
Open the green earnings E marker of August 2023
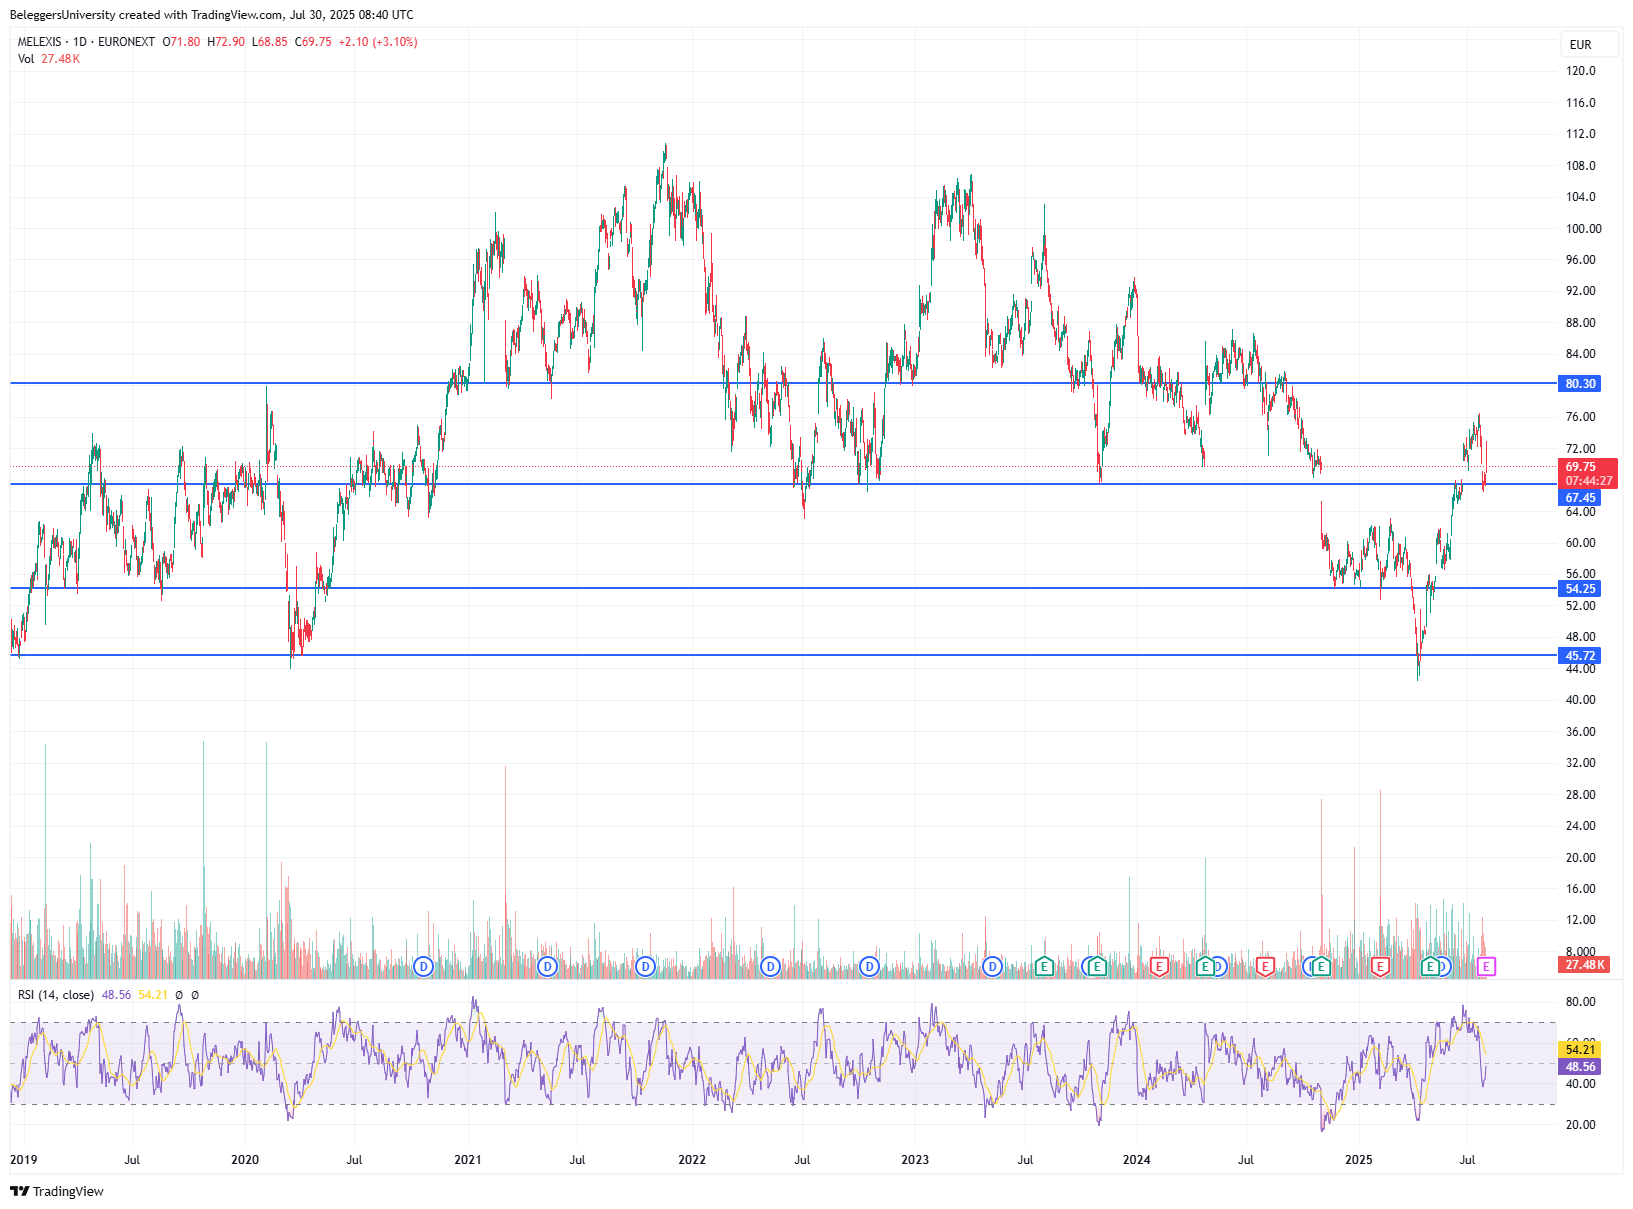pos(1044,967)
